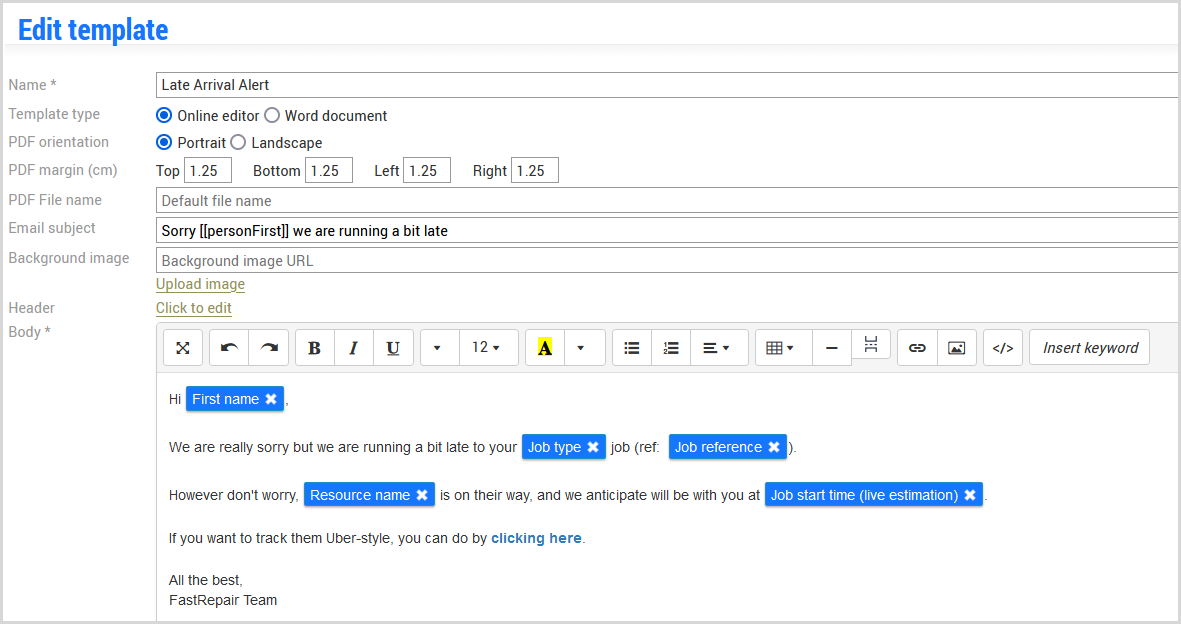
Task: Undo the last edit
Action: (x=229, y=348)
